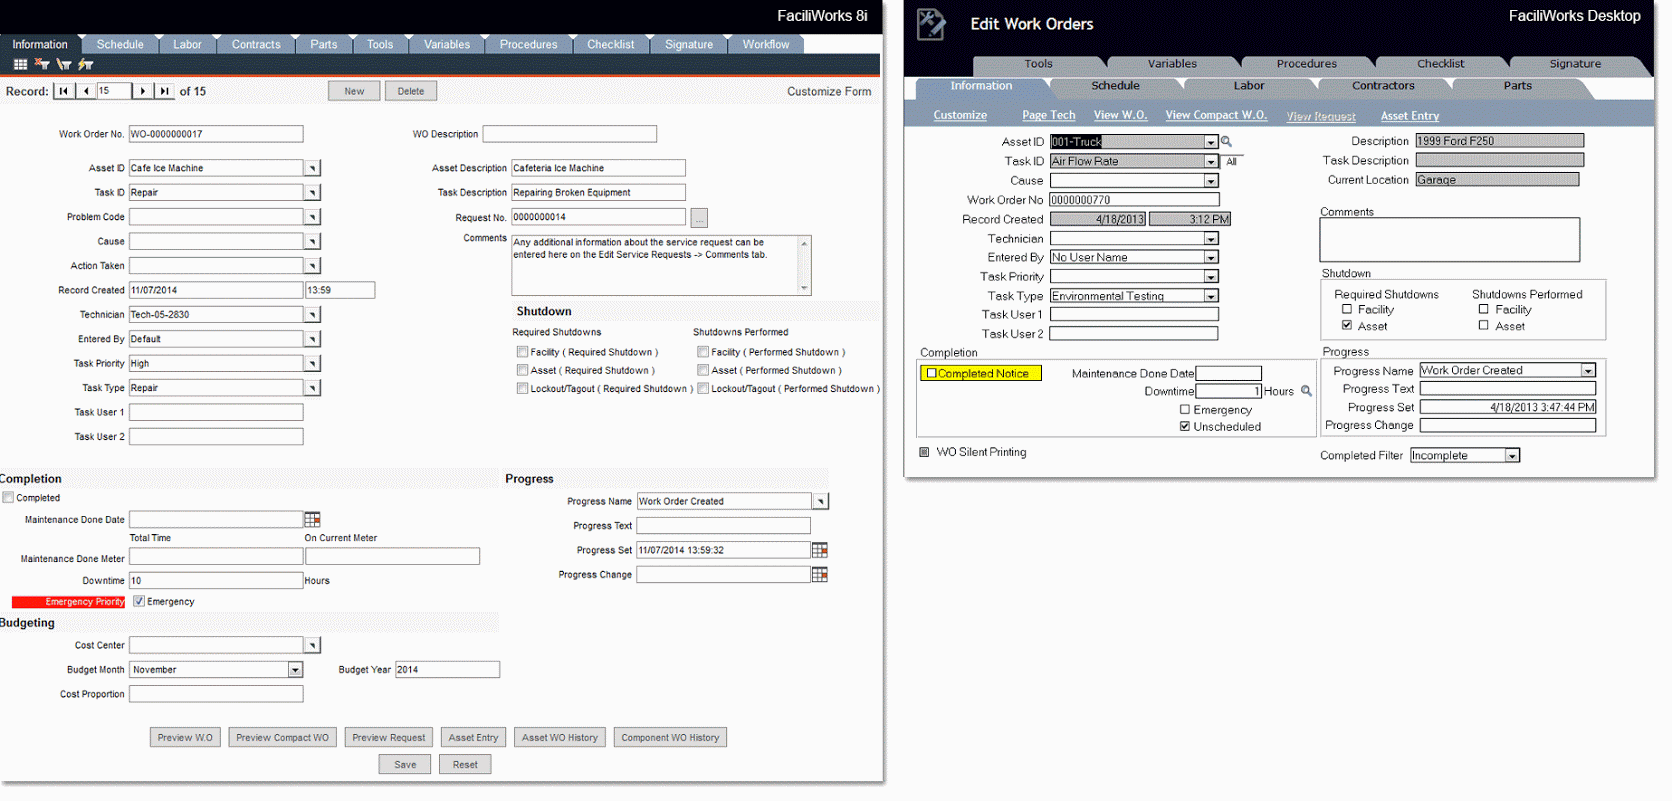1672x801 pixels.
Task: Open Entered By dropdown showing No User Name
Action: coord(1211,257)
